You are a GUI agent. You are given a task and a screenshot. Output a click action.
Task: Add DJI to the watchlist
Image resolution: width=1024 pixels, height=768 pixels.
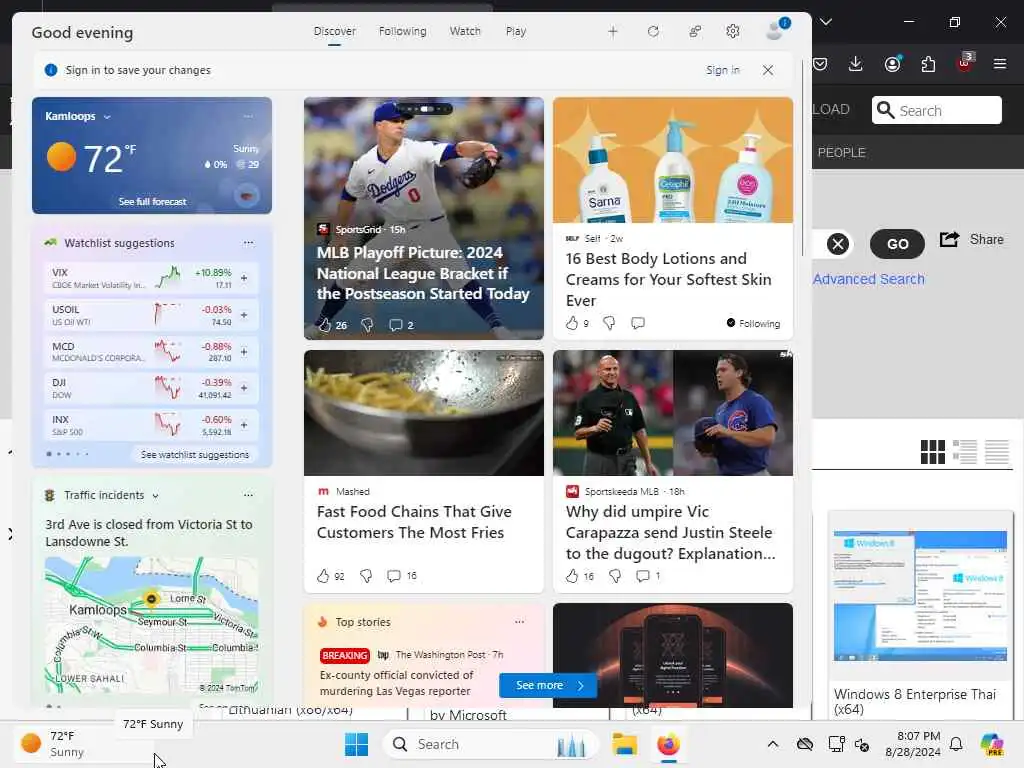click(x=244, y=388)
